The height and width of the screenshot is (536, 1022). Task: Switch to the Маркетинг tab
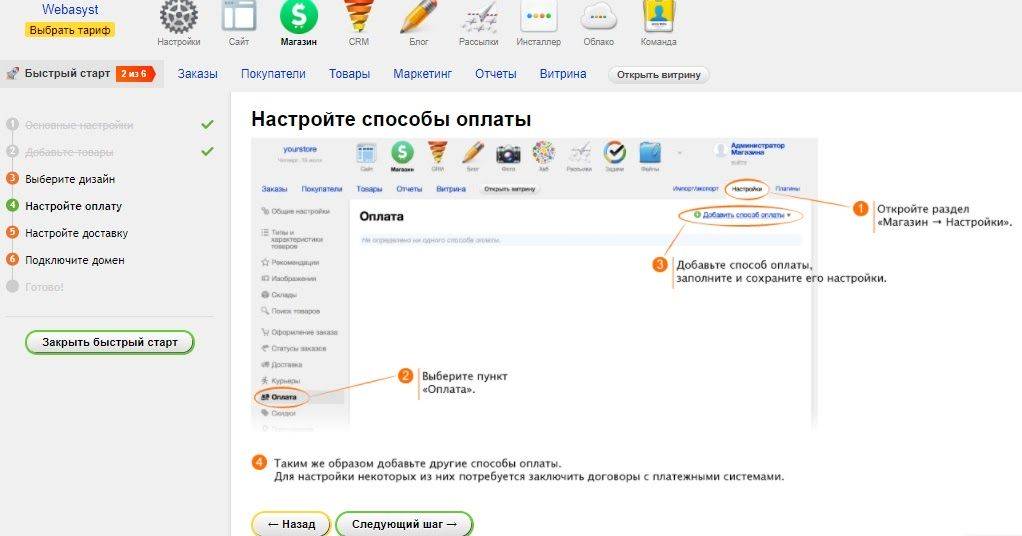(422, 74)
